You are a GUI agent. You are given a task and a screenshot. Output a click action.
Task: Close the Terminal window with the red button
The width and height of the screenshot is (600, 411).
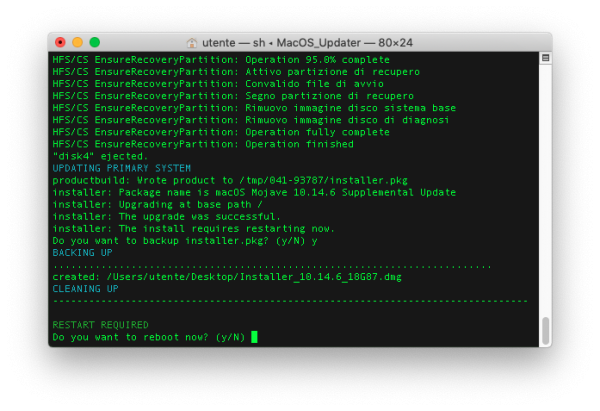(60, 42)
